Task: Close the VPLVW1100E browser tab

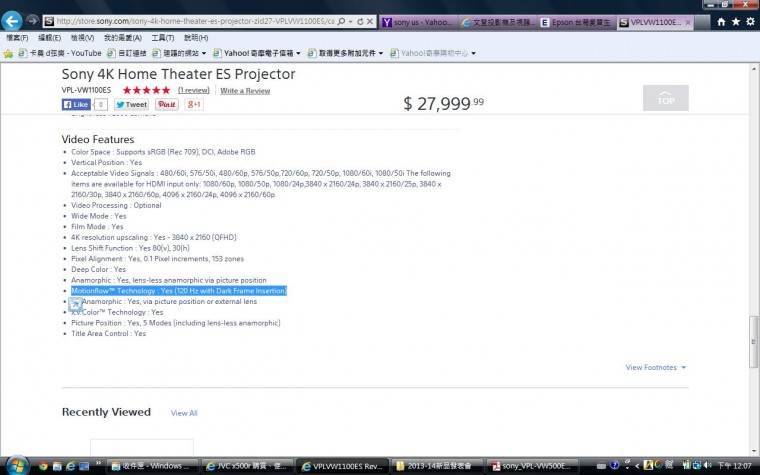Action: point(688,22)
